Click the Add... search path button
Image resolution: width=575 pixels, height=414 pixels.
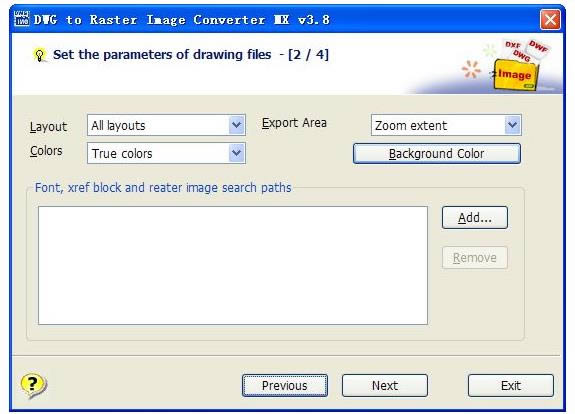click(475, 218)
